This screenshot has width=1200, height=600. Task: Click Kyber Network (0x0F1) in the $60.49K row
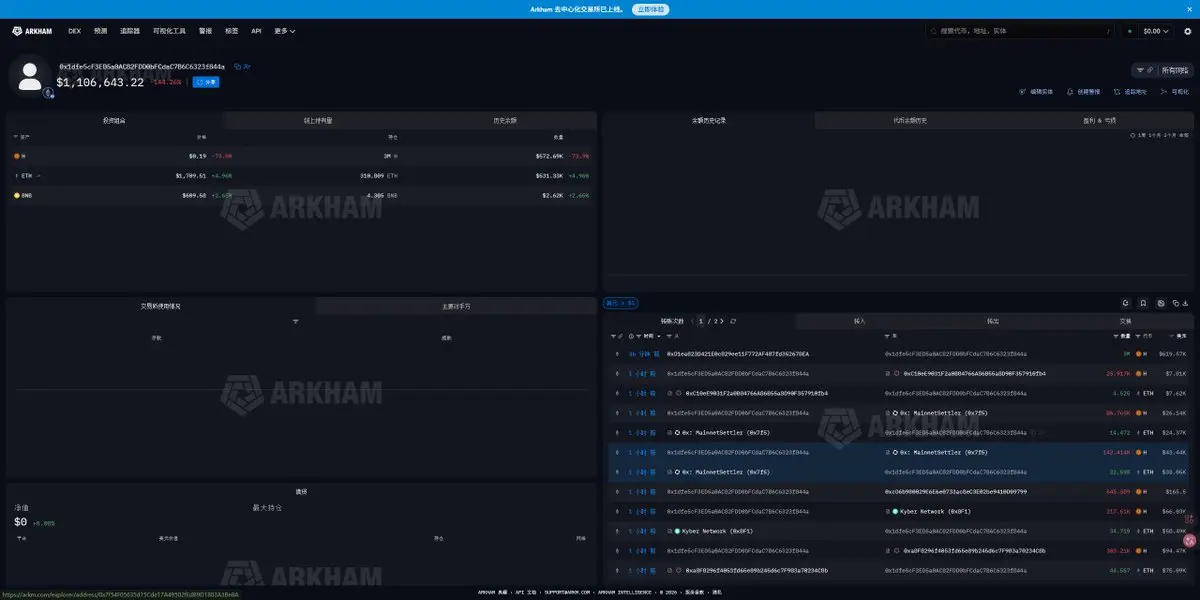(717, 531)
